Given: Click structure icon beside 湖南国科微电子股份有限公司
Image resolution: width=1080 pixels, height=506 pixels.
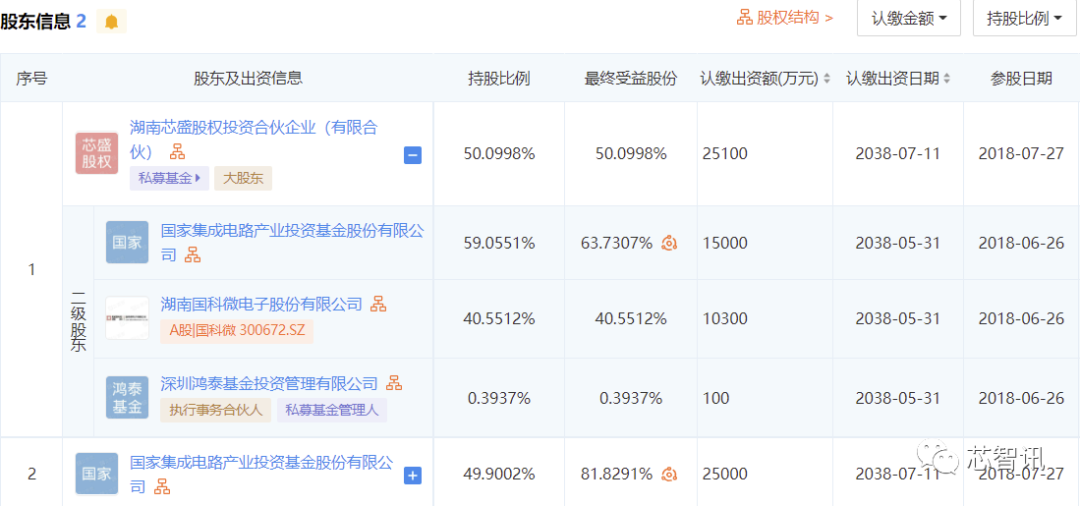Looking at the screenshot, I should coord(379,303).
